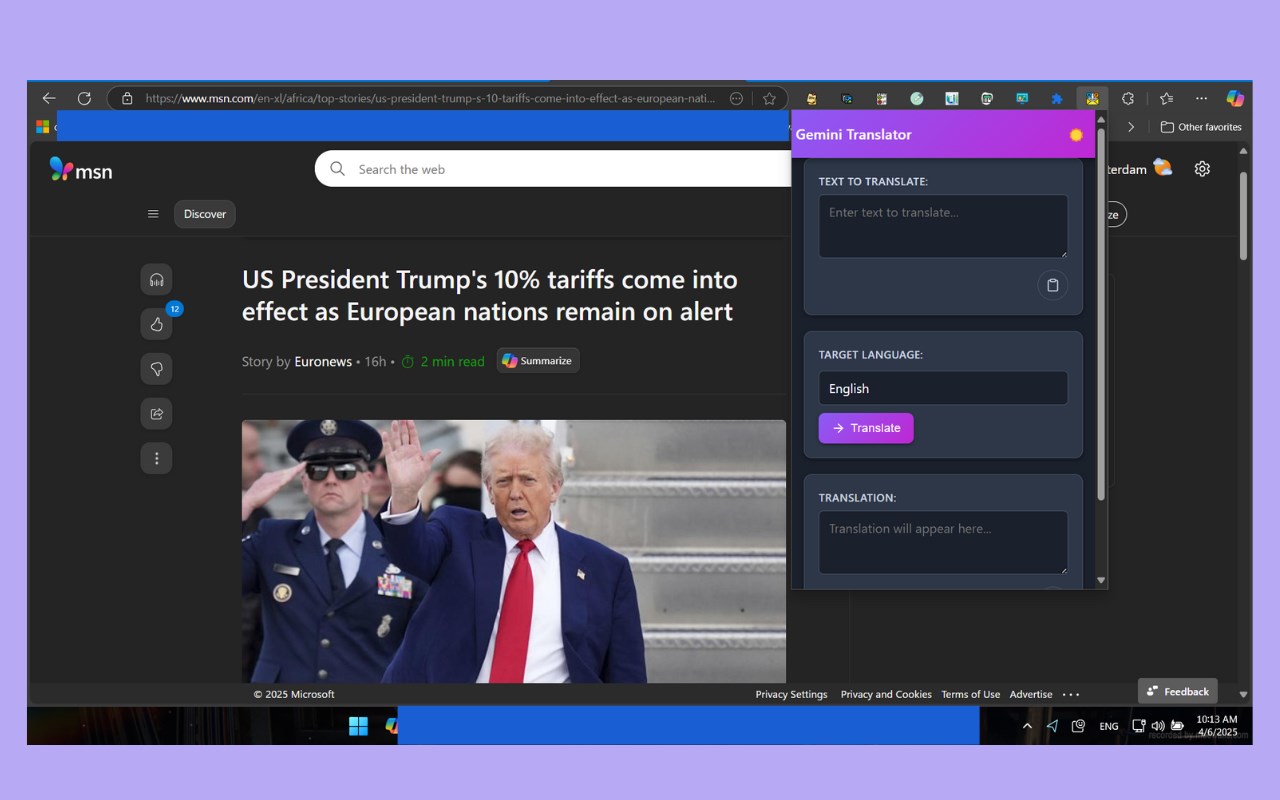Open the Other favorites folder
The width and height of the screenshot is (1280, 800).
click(1201, 127)
